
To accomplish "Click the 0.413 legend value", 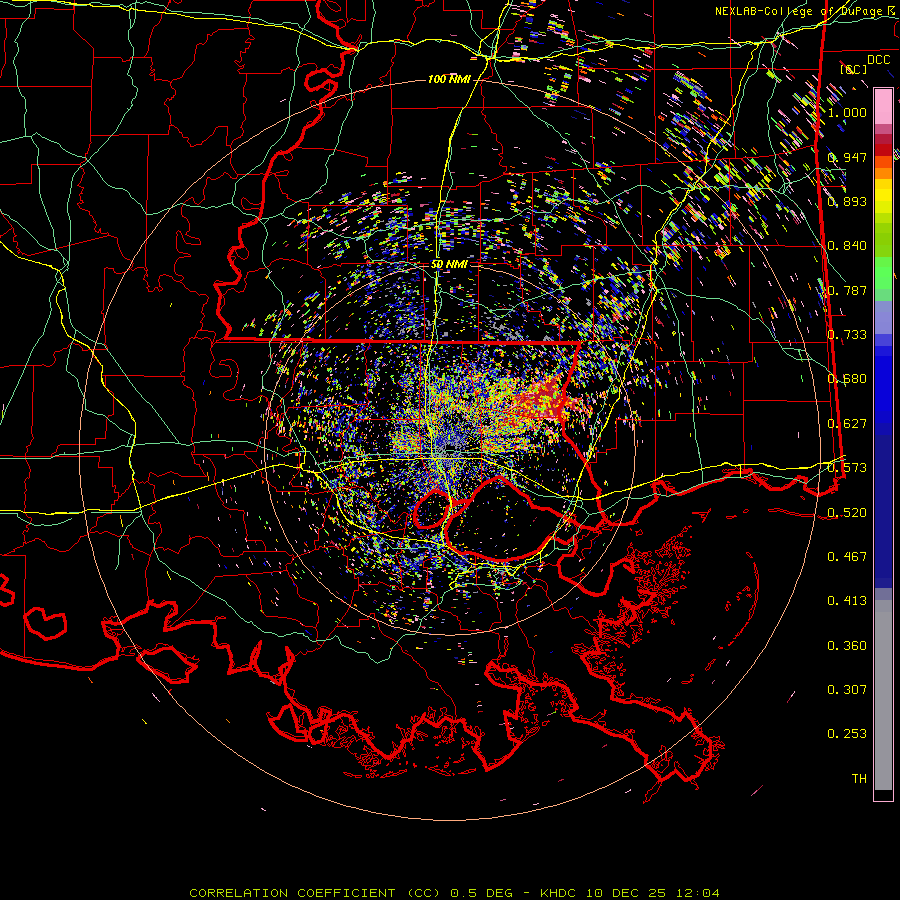I will pyautogui.click(x=847, y=601).
